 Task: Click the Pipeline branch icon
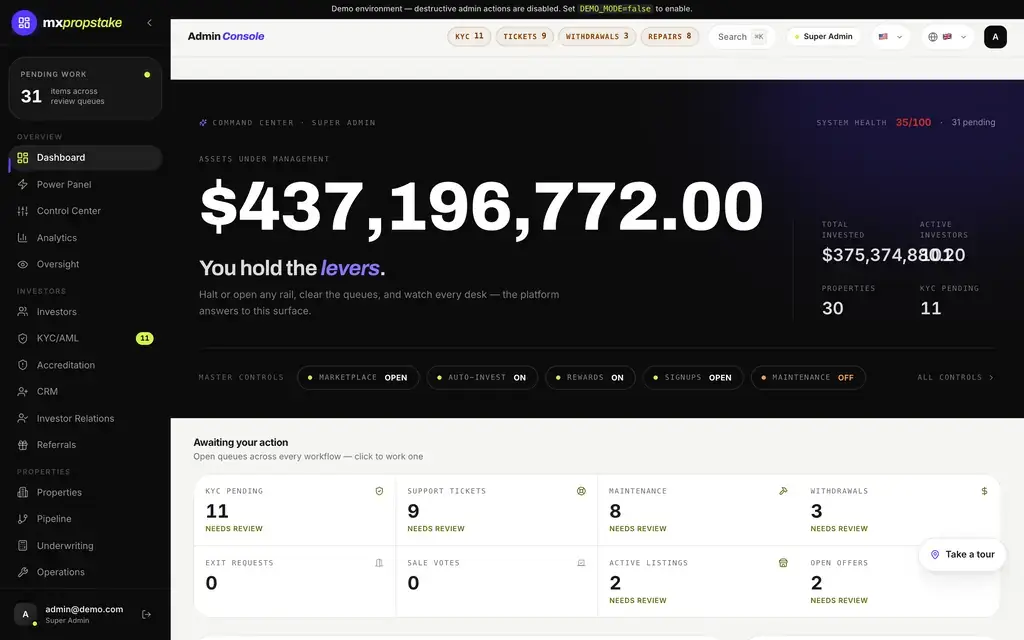(x=23, y=519)
